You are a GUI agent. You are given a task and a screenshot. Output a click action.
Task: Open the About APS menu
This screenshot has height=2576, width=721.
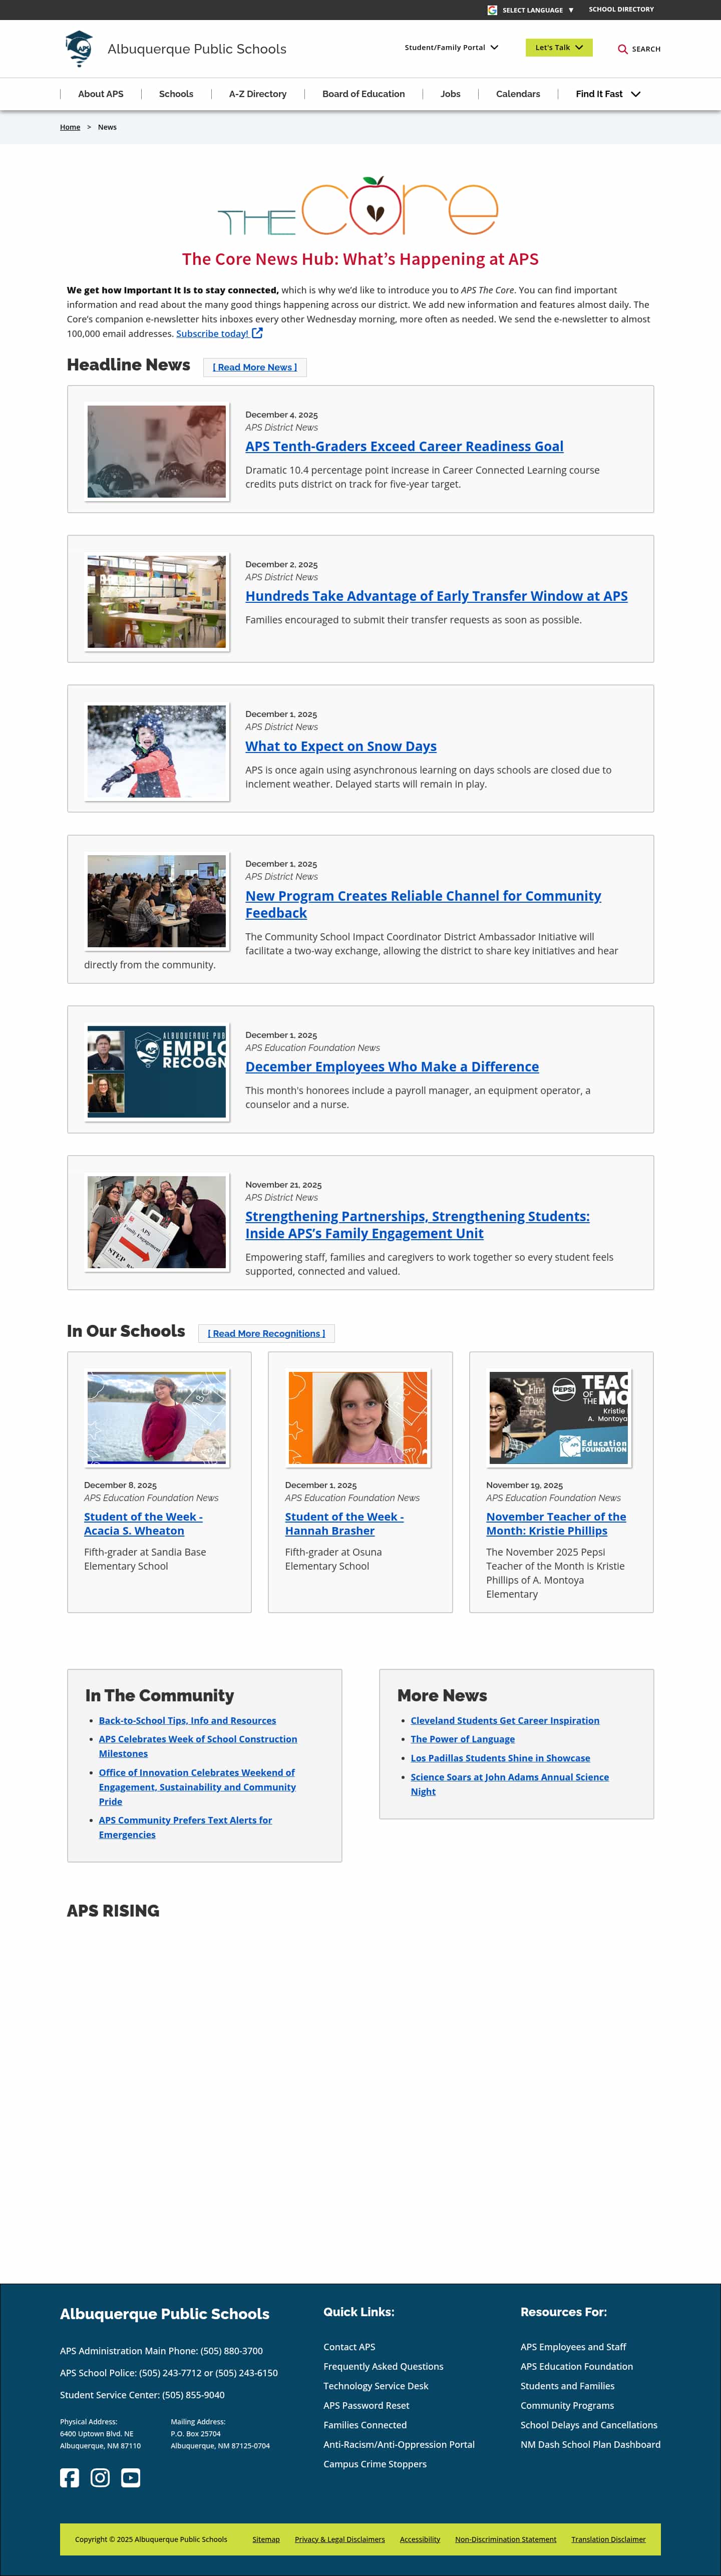tap(101, 94)
